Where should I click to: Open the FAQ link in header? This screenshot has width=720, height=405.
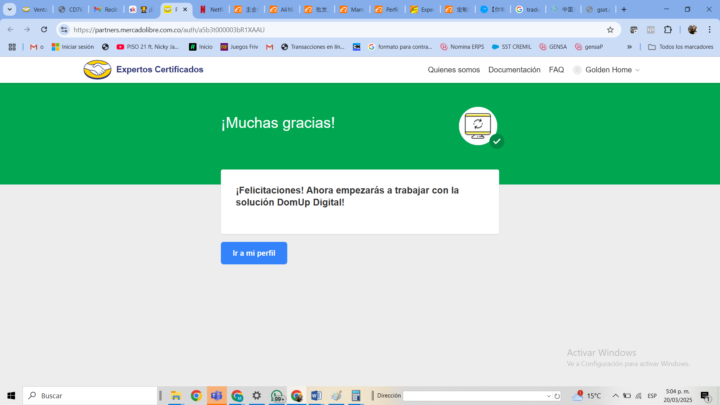click(556, 70)
